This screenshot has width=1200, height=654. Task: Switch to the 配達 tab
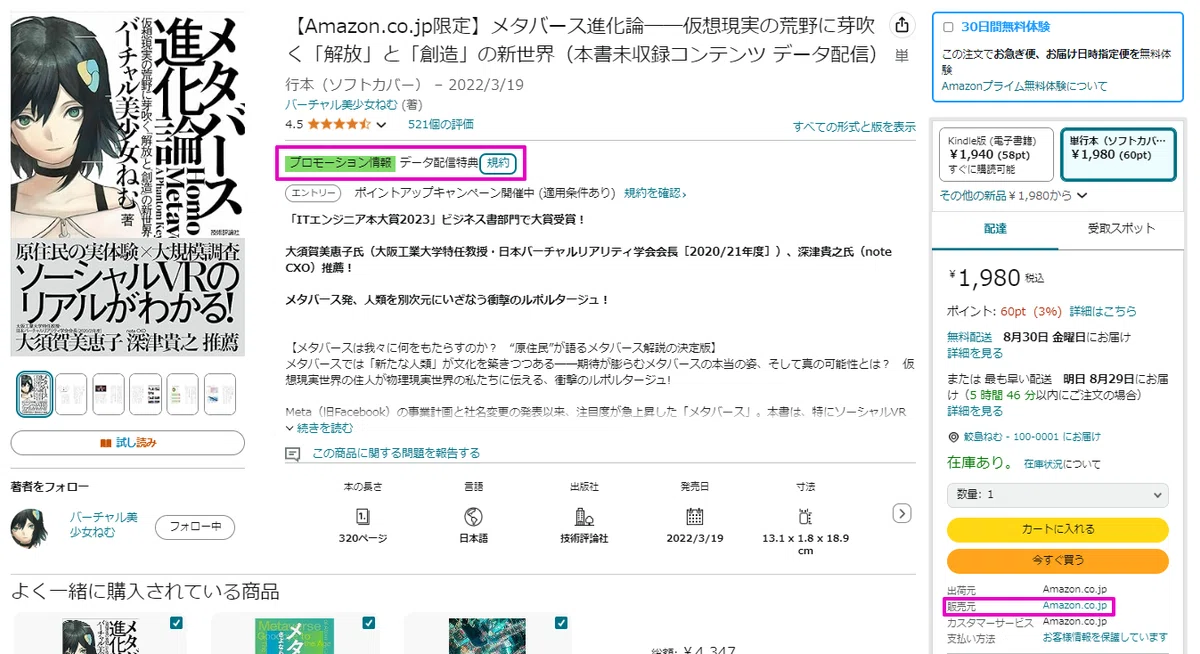pyautogui.click(x=995, y=229)
